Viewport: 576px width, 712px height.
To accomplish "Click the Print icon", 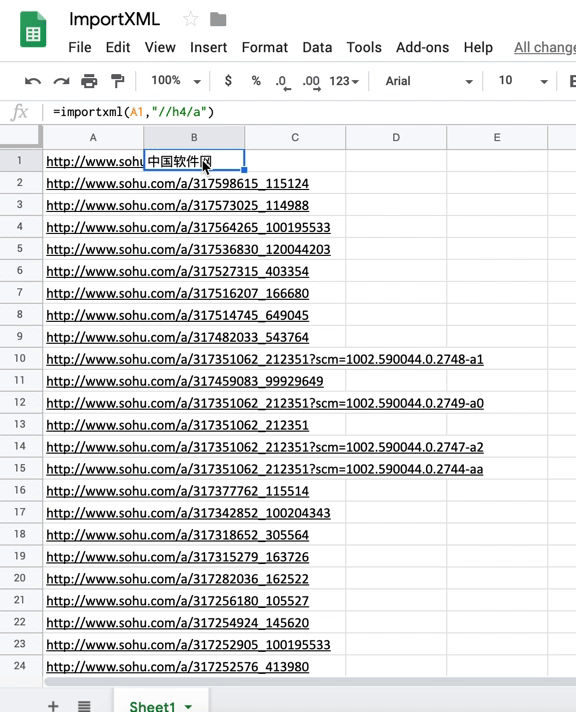I will [x=89, y=81].
